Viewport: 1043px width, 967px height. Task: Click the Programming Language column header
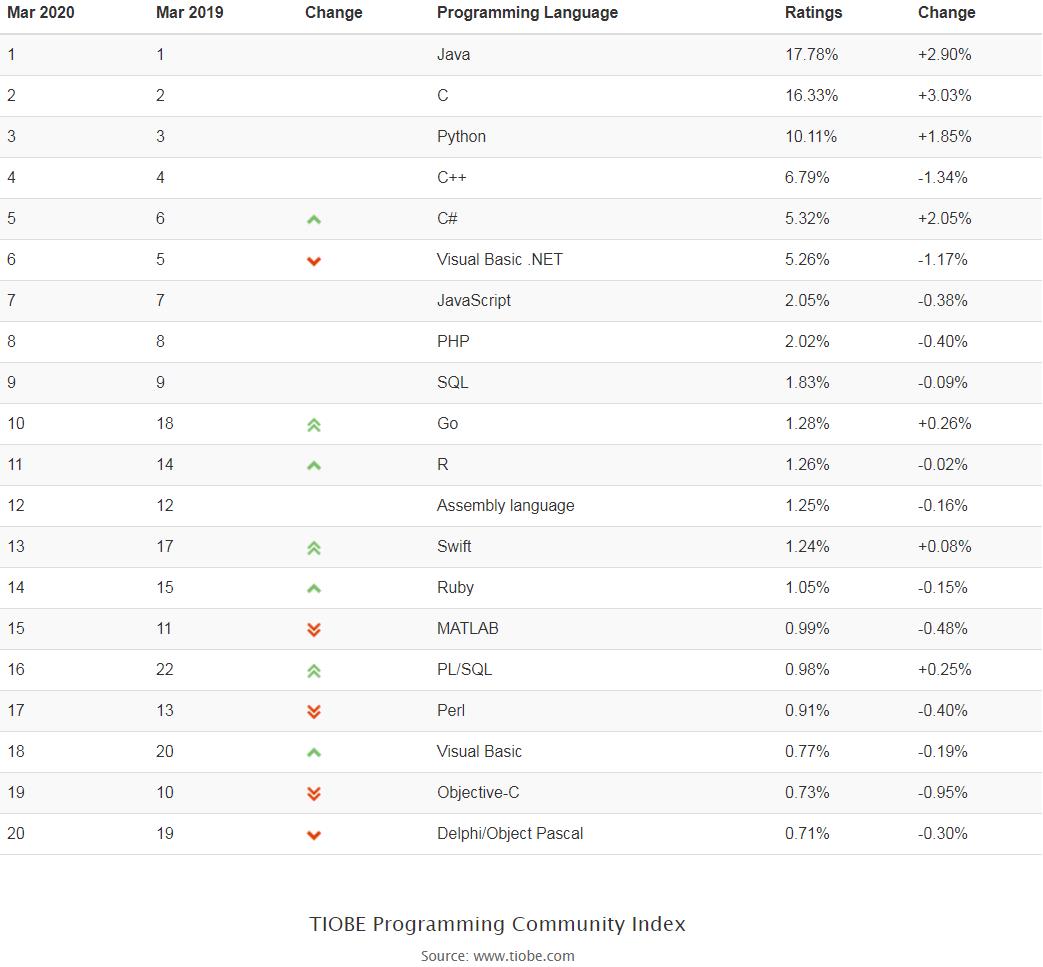click(527, 13)
